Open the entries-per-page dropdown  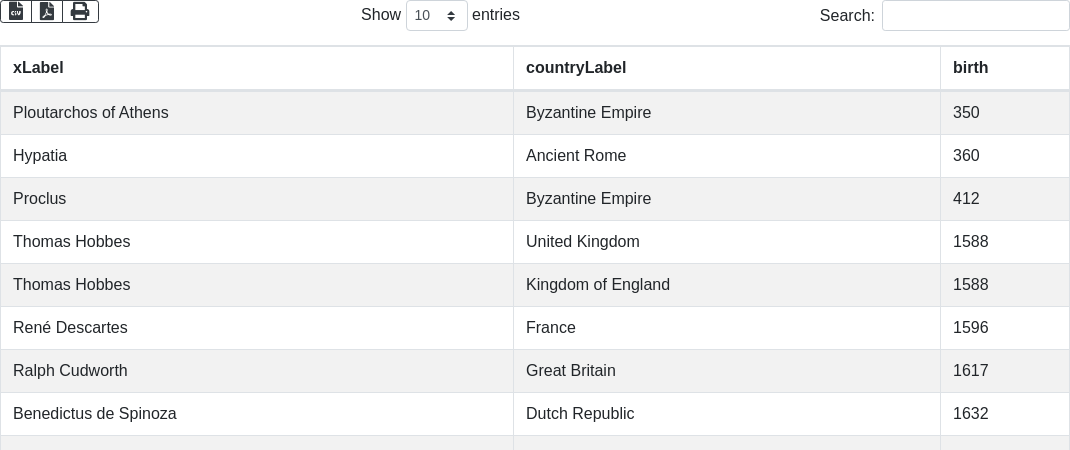436,16
